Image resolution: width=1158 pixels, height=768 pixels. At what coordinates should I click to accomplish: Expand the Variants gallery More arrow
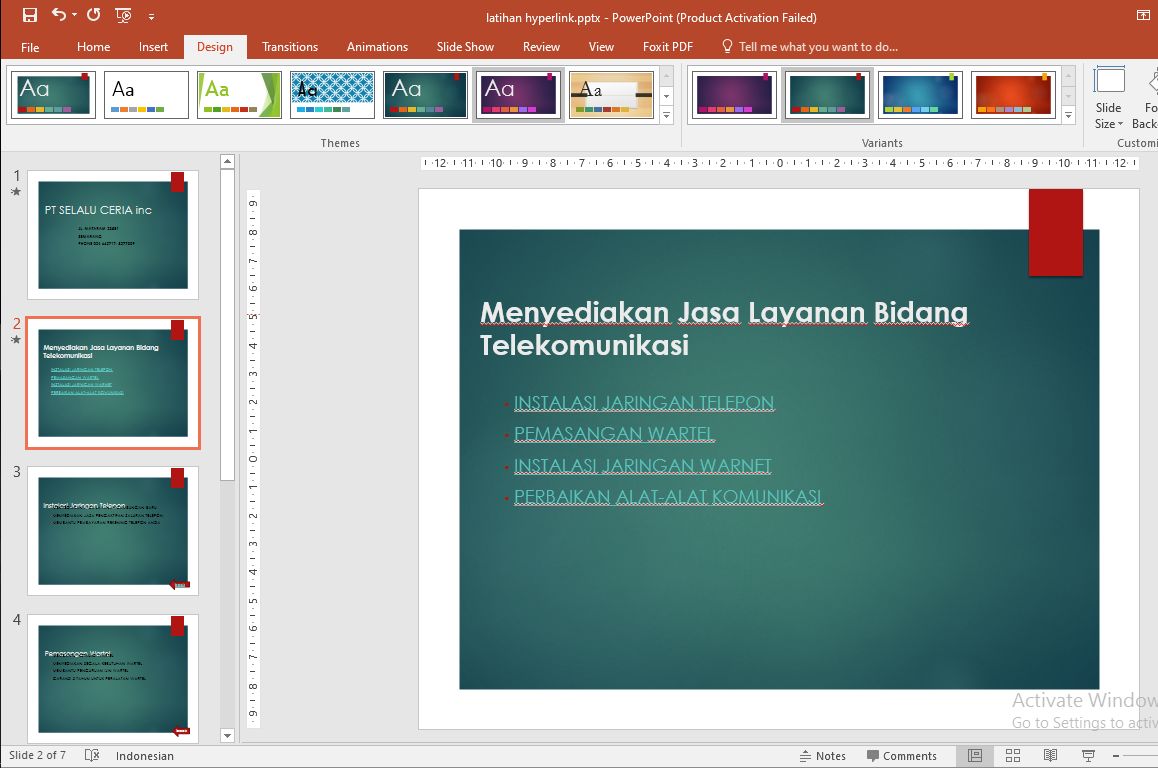coord(1069,117)
